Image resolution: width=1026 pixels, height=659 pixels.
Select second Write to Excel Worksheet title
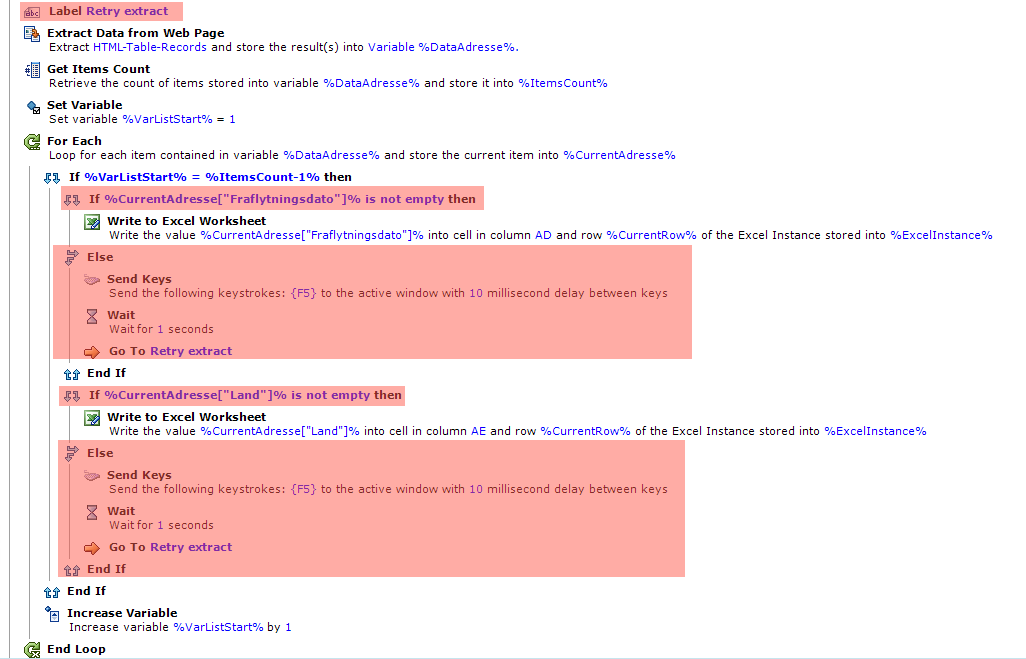(x=186, y=417)
